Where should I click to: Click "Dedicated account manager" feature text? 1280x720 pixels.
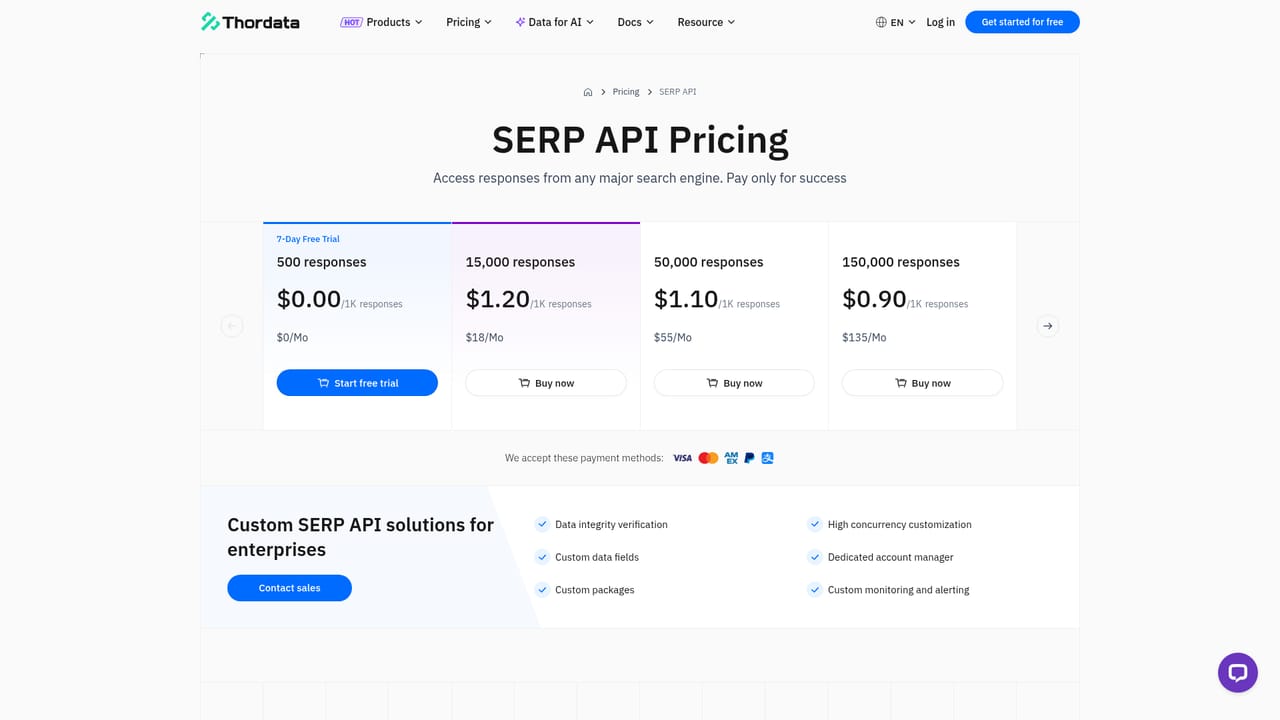(x=891, y=557)
